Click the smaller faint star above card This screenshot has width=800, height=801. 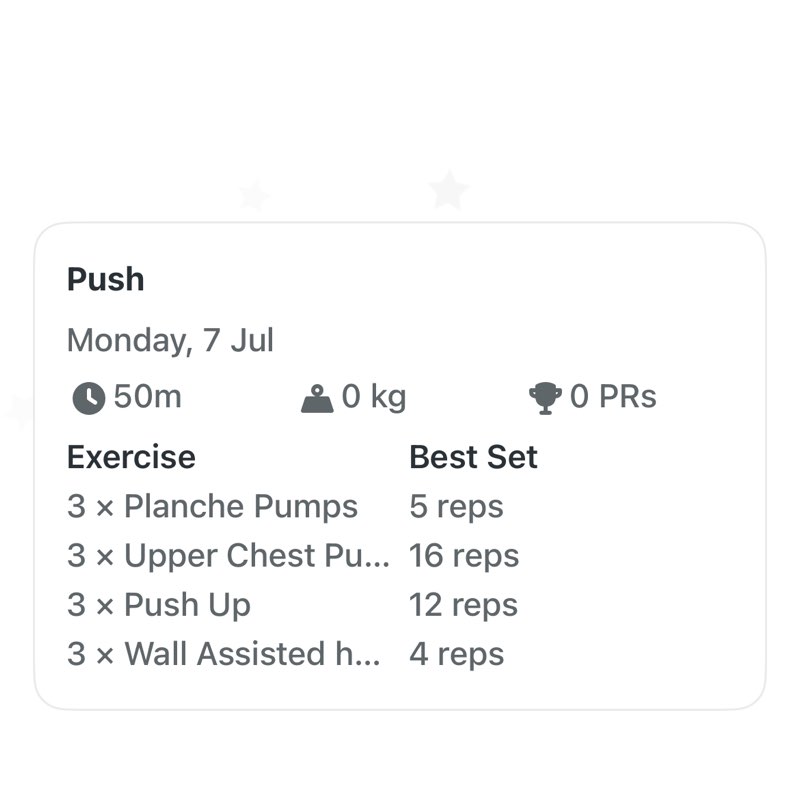pos(254,195)
